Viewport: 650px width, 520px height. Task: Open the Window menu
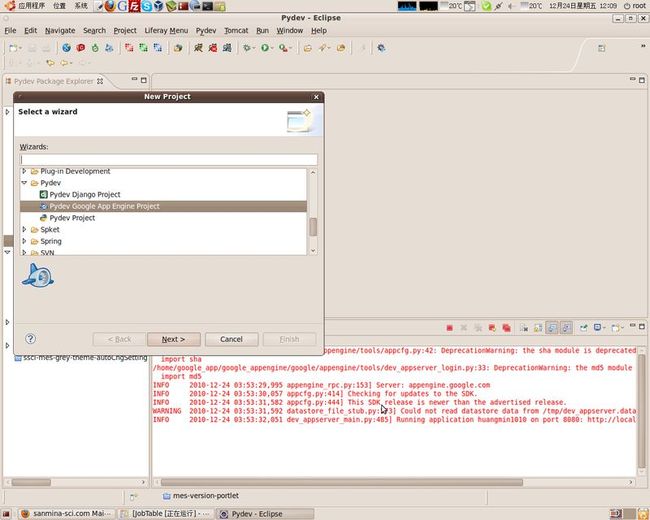290,31
